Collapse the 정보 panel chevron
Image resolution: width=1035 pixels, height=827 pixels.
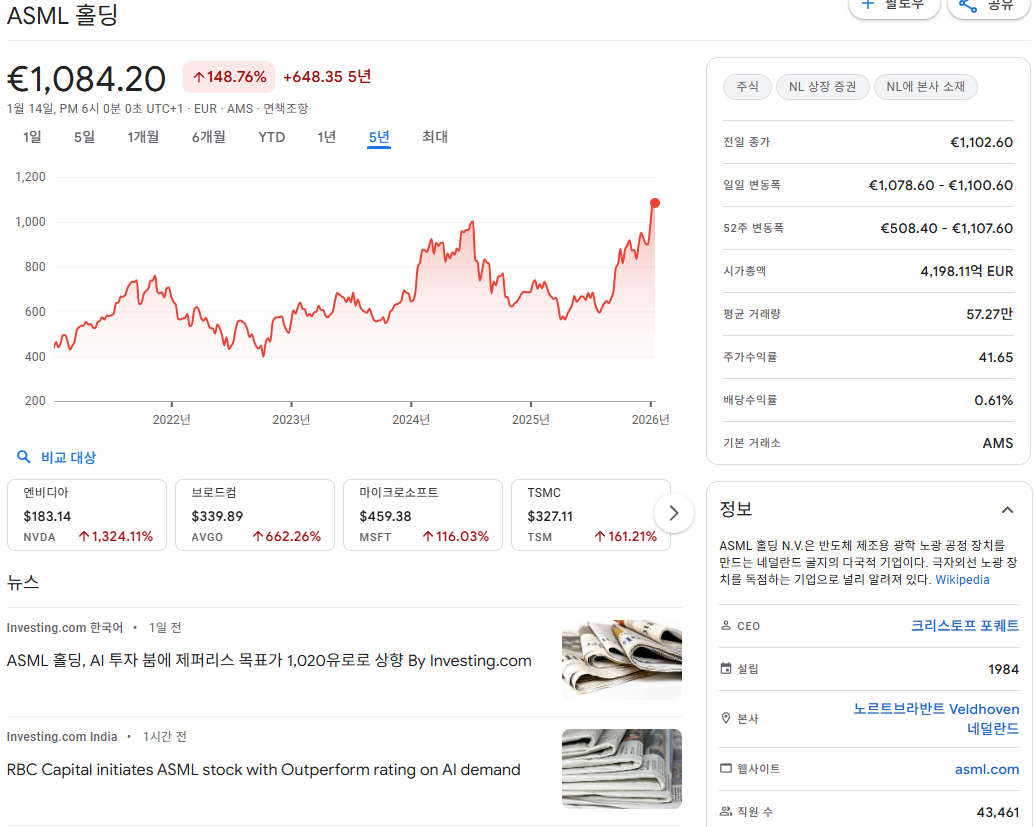pyautogui.click(x=1007, y=510)
